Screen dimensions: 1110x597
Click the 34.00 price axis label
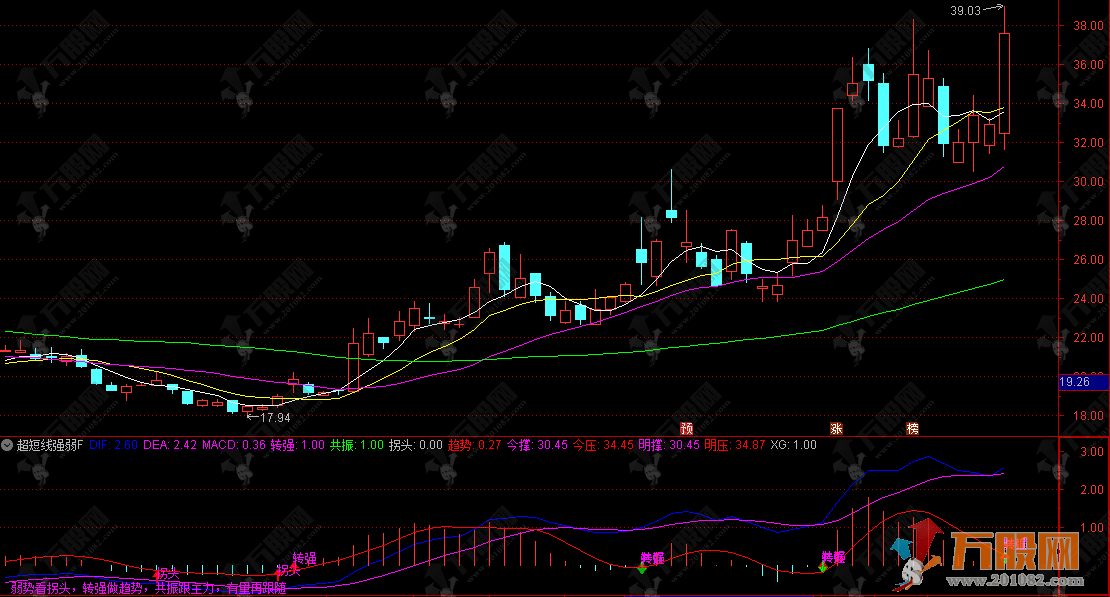[x=1089, y=103]
